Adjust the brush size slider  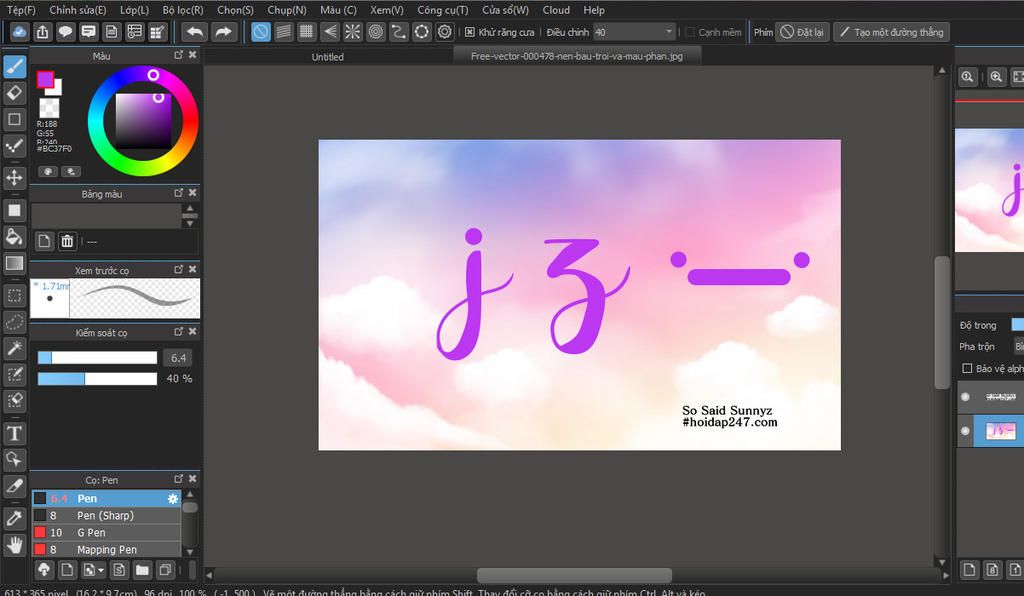97,358
